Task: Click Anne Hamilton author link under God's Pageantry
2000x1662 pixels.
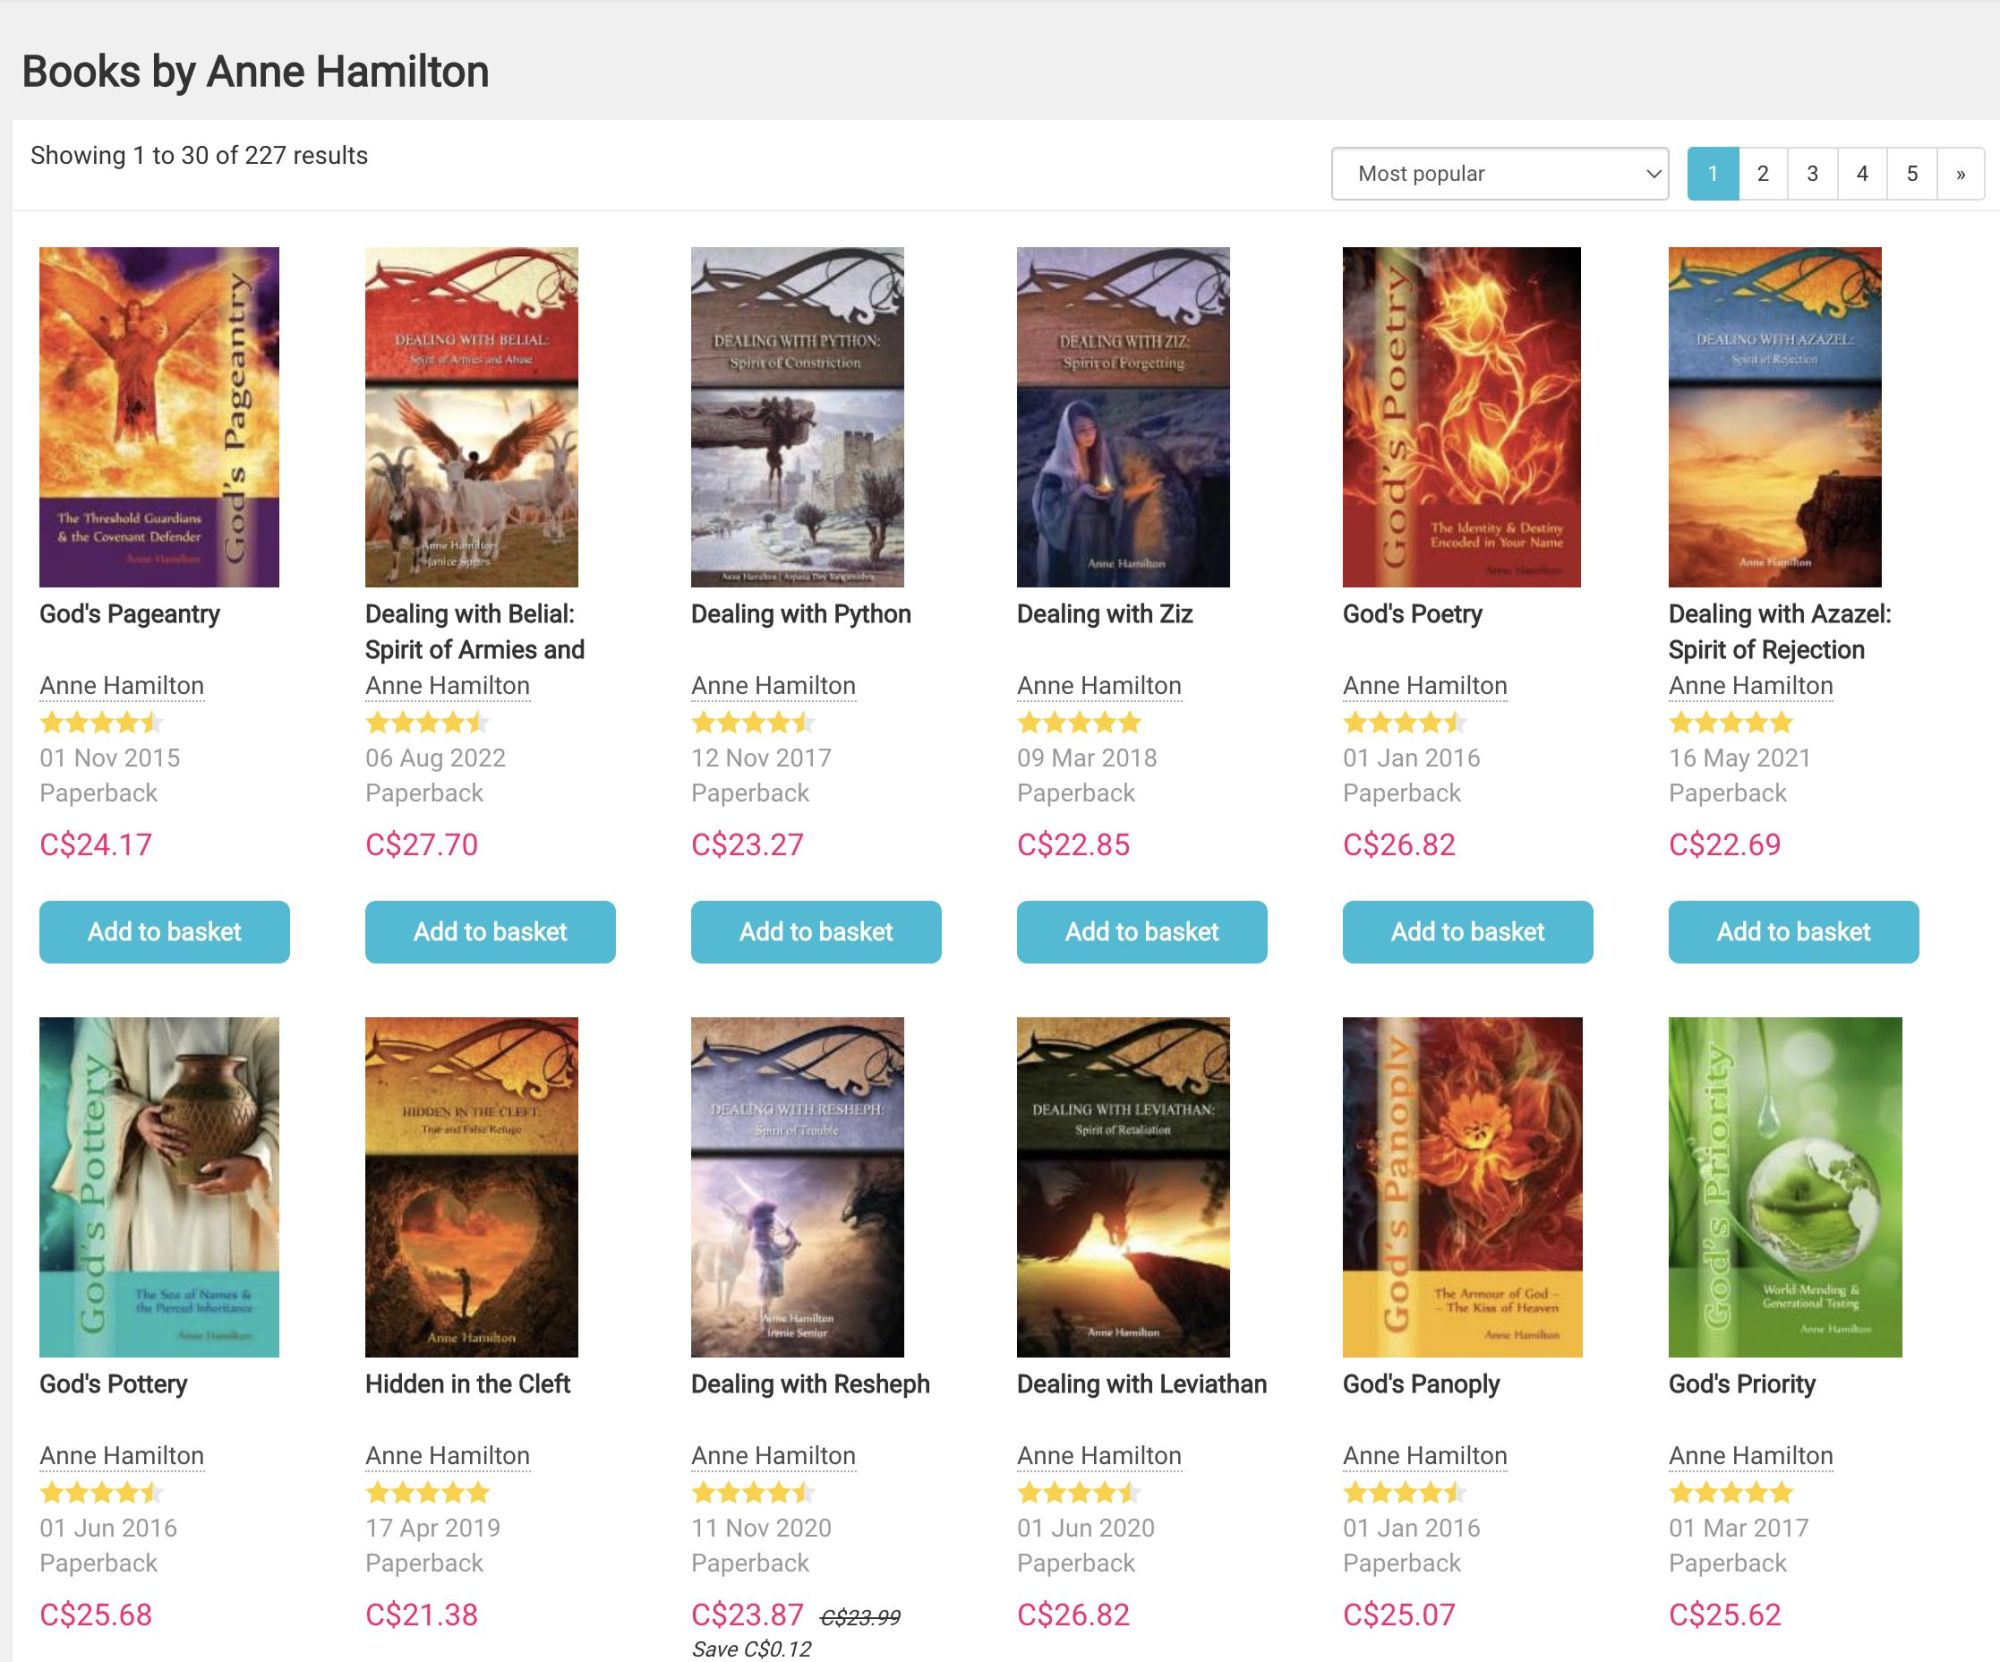Action: tap(122, 686)
